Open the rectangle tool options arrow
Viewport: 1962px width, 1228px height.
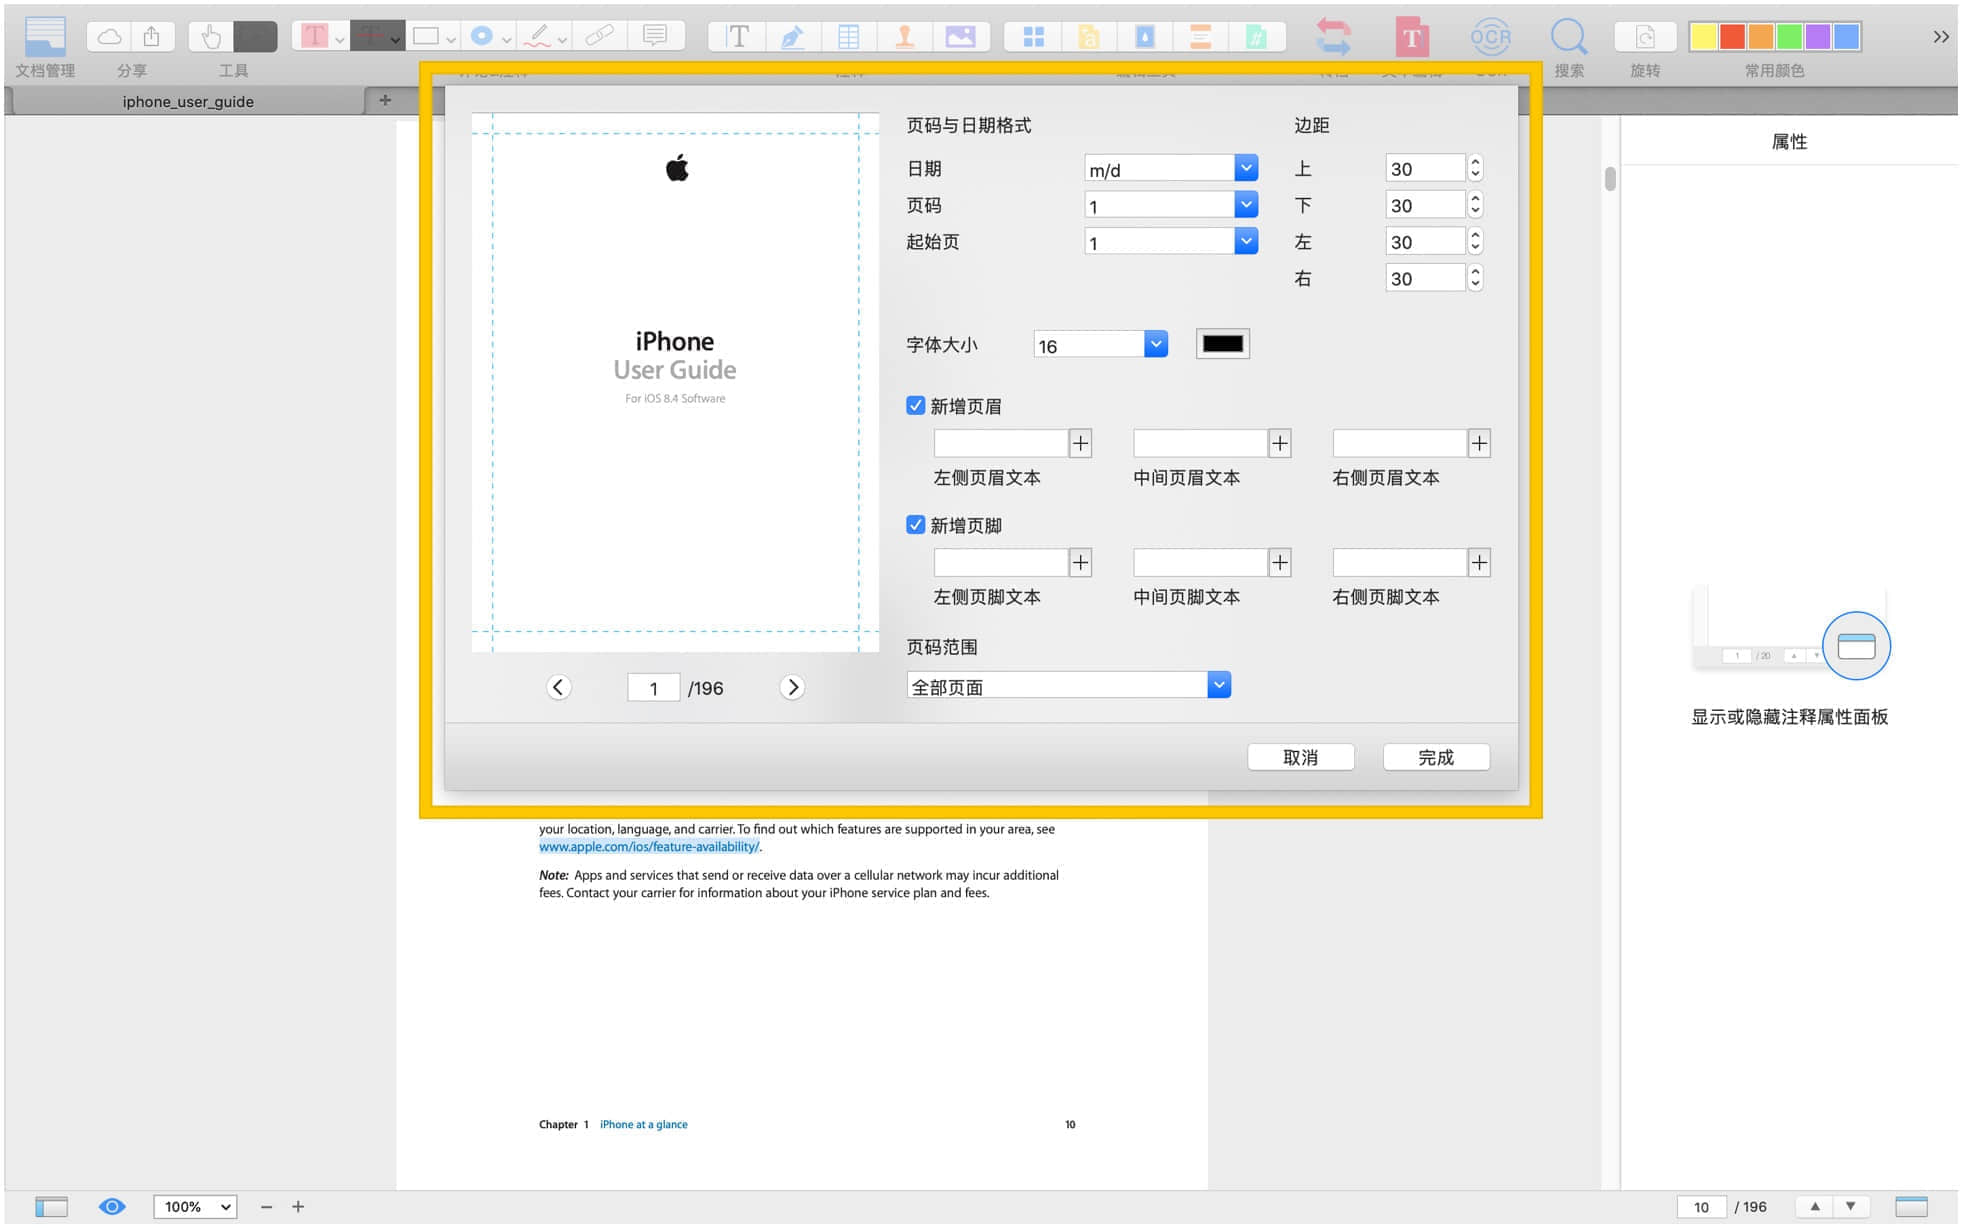click(x=451, y=40)
